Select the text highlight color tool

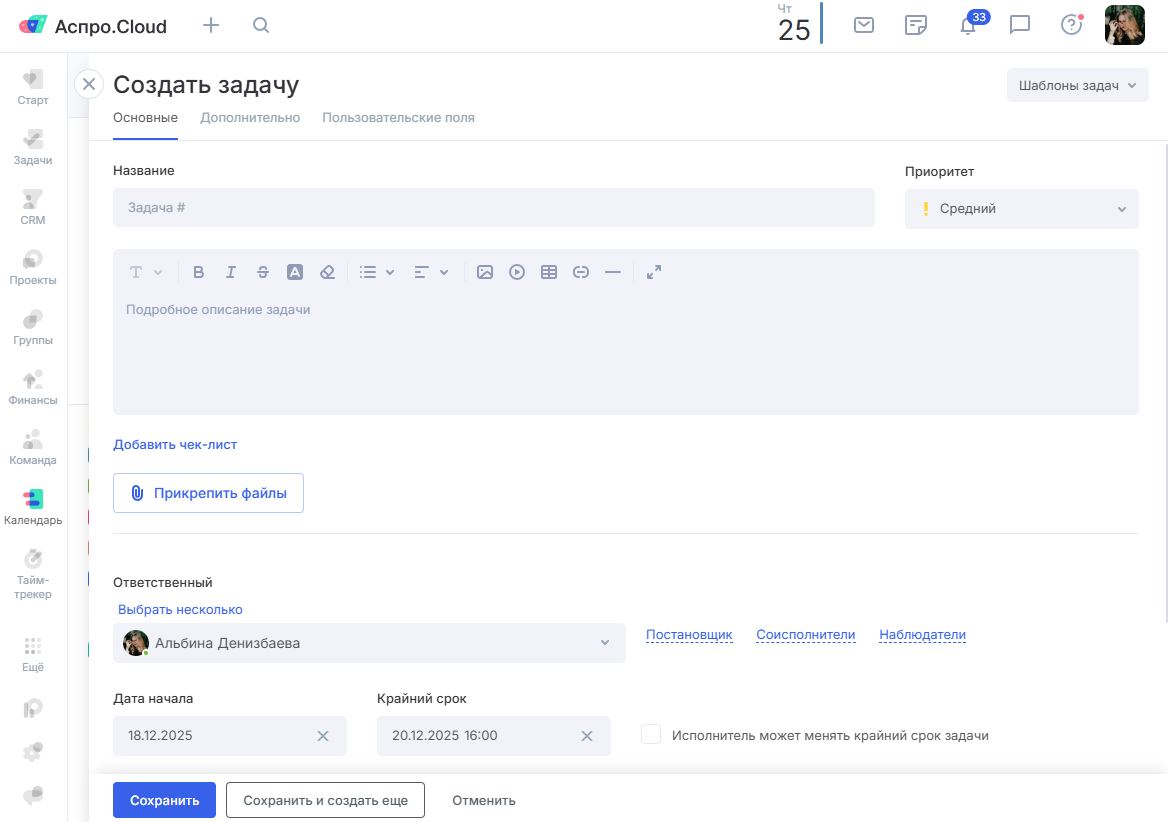[x=295, y=272]
